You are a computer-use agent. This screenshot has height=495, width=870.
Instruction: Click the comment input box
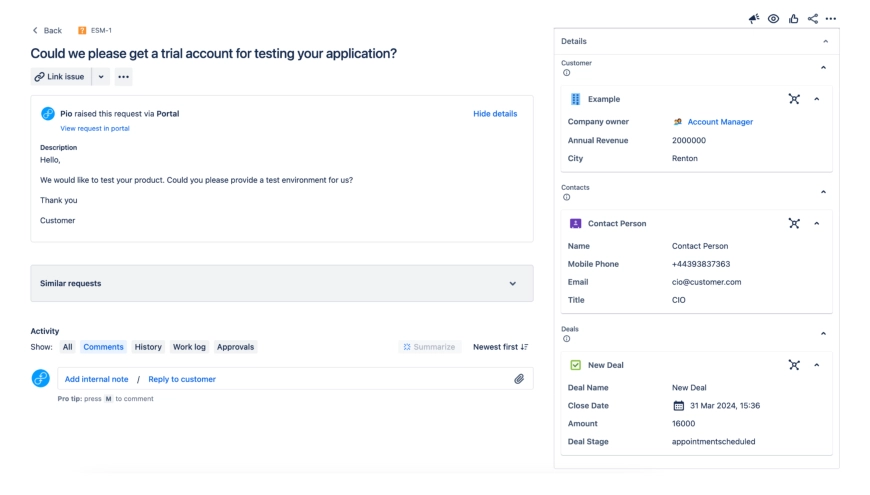pyautogui.click(x=295, y=378)
